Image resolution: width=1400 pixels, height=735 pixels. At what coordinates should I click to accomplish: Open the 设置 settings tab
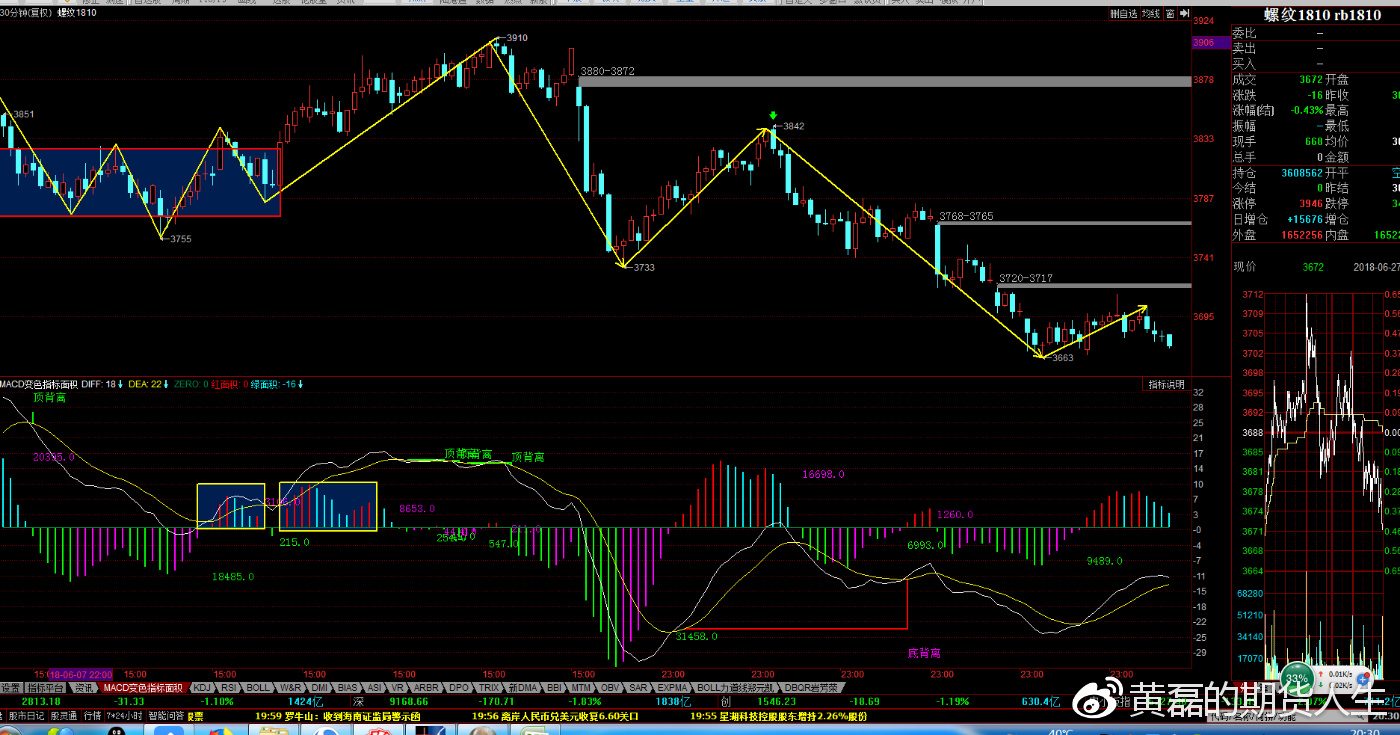point(11,688)
